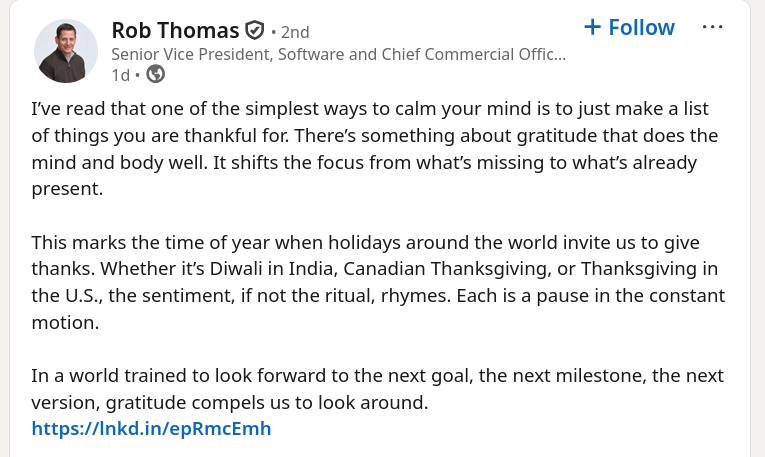Viewport: 765px width, 457px height.
Task: Click the "1d" post timestamp
Action: coord(120,74)
